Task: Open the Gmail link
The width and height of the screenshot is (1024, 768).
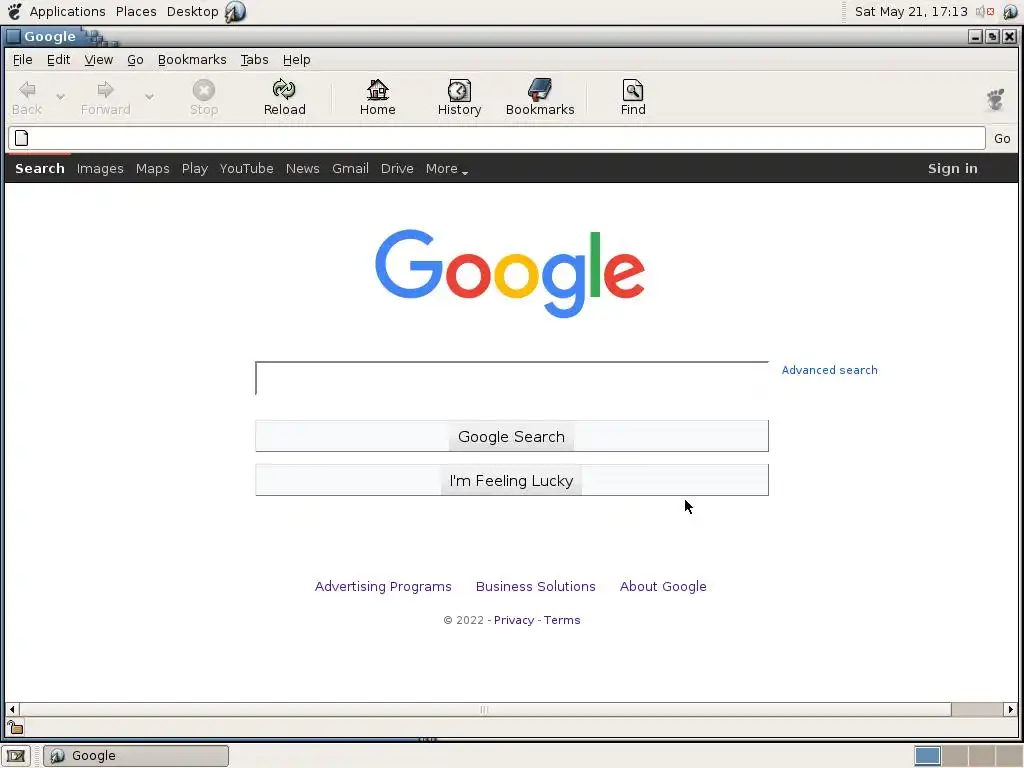Action: (350, 168)
